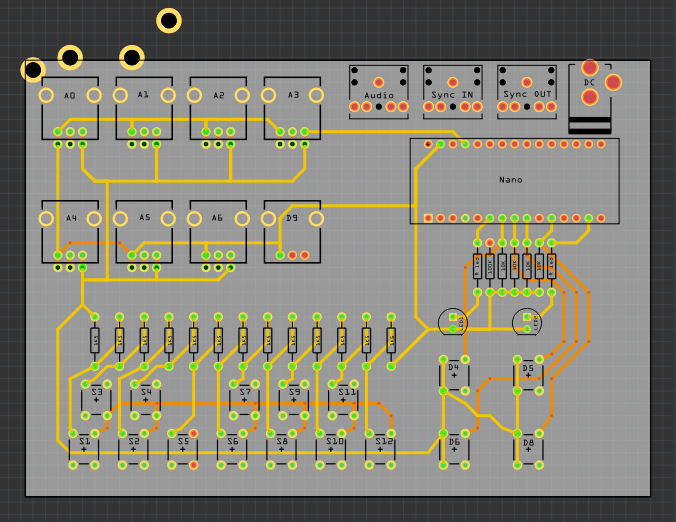
Task: Click the S10 pushbutton footprint
Action: pyautogui.click(x=331, y=446)
